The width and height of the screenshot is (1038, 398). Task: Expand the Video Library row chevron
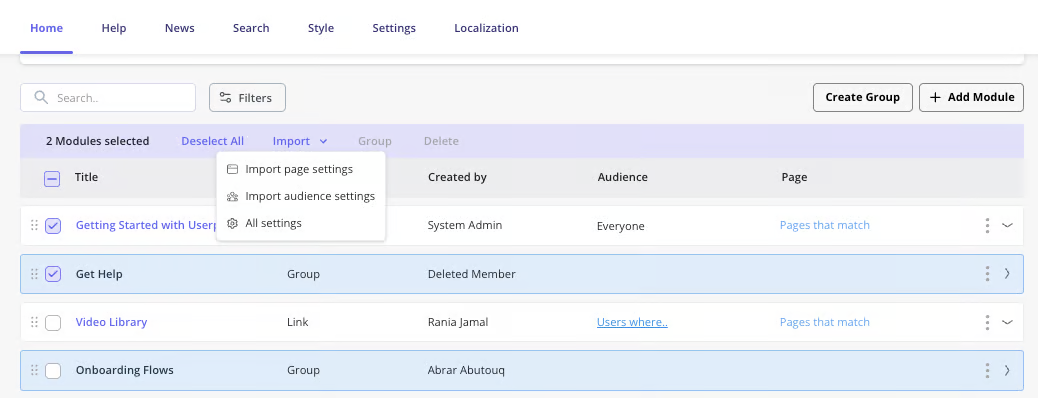[x=1007, y=322]
